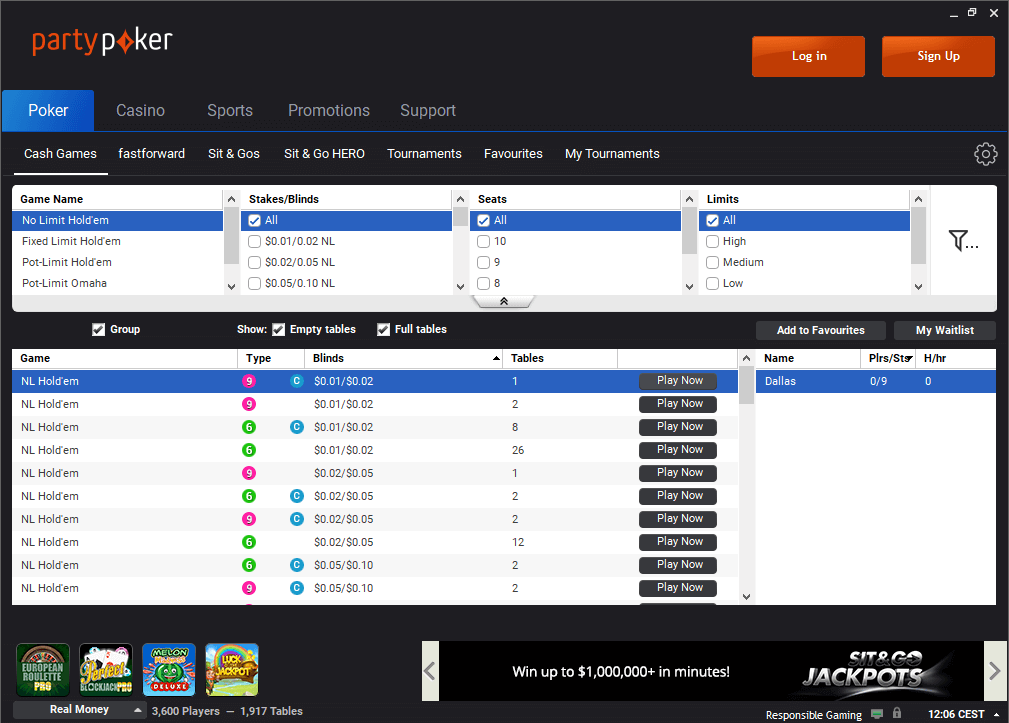Viewport: 1009px width, 723px height.
Task: Check the 8 seats filter
Action: click(x=483, y=283)
